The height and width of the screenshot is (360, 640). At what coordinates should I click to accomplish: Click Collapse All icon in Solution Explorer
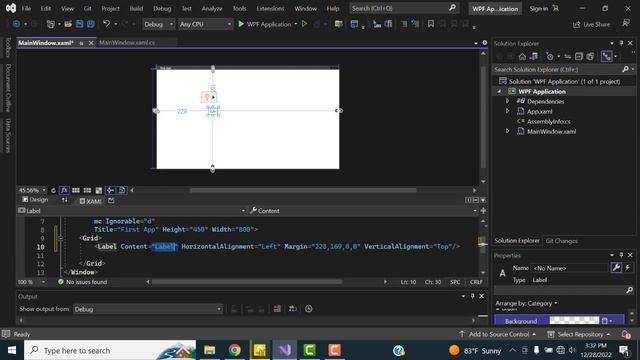click(579, 56)
